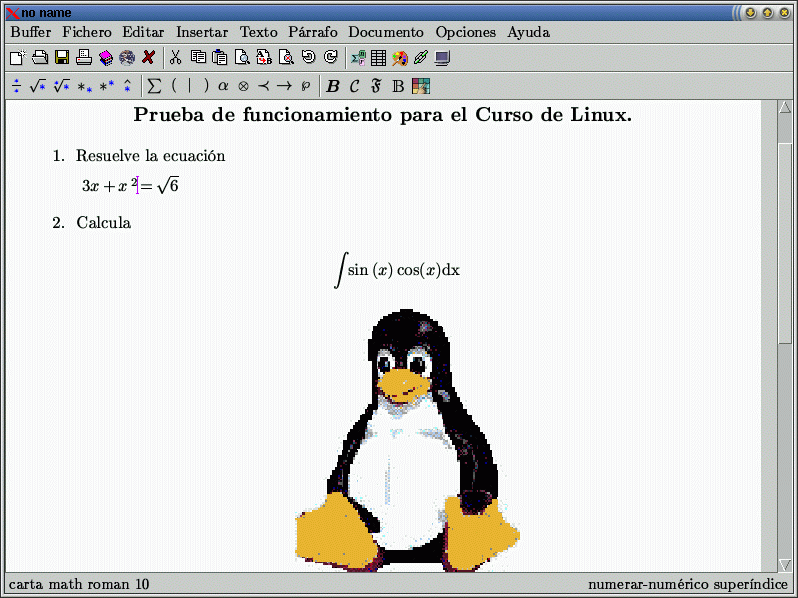Screen dimensions: 798x598
Task: Choose Fraktur font with the gothic F icon
Action: click(x=376, y=87)
